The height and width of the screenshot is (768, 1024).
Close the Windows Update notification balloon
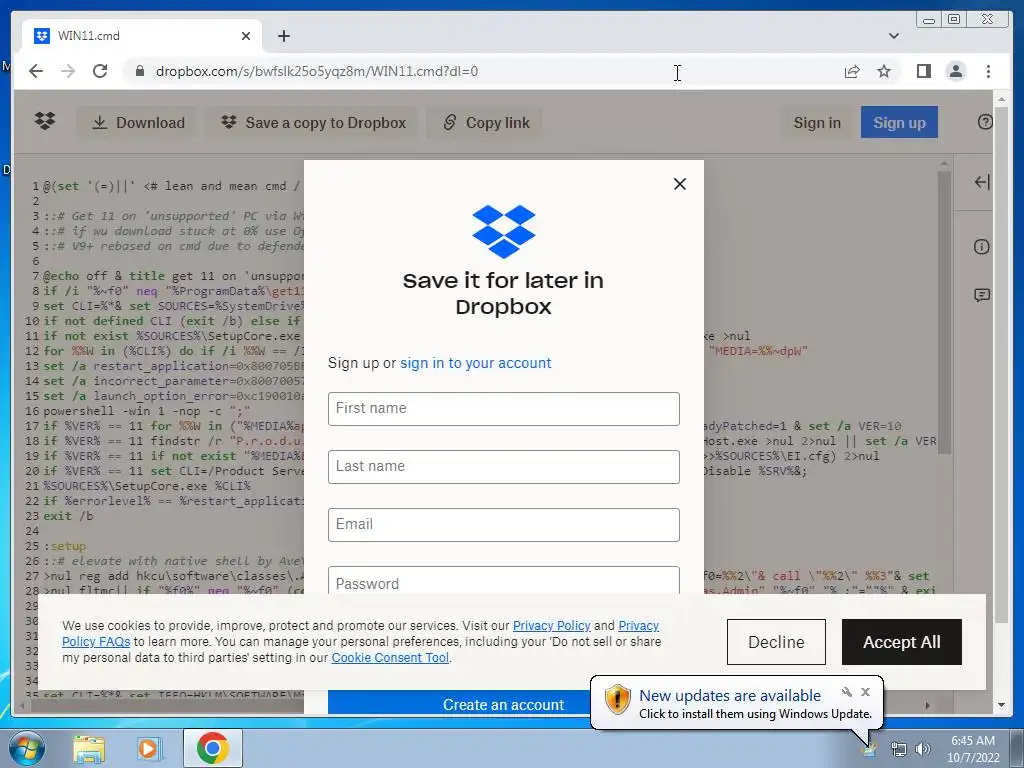(865, 692)
